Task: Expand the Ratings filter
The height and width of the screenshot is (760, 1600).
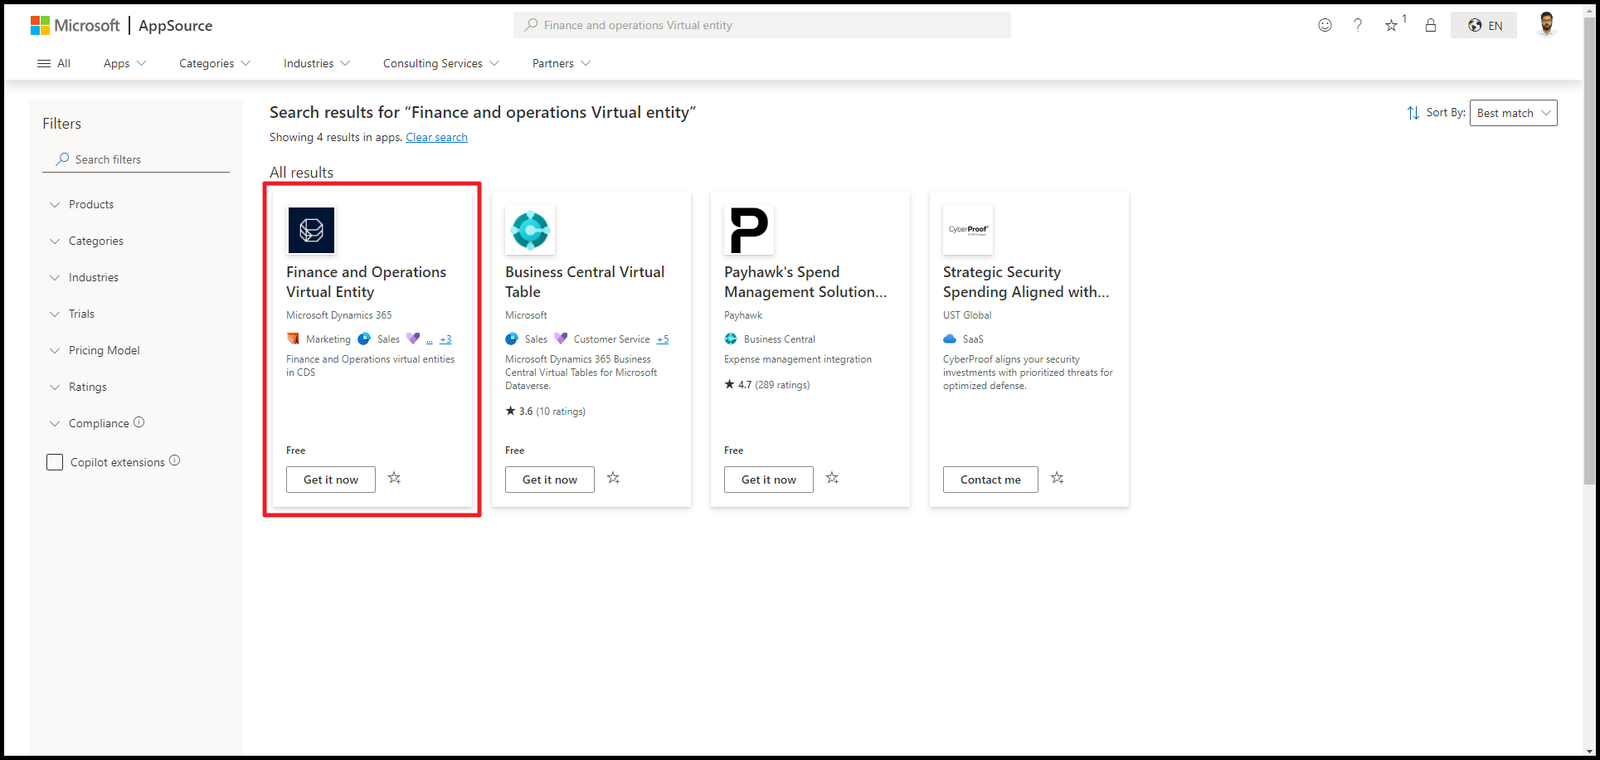Action: [x=78, y=387]
